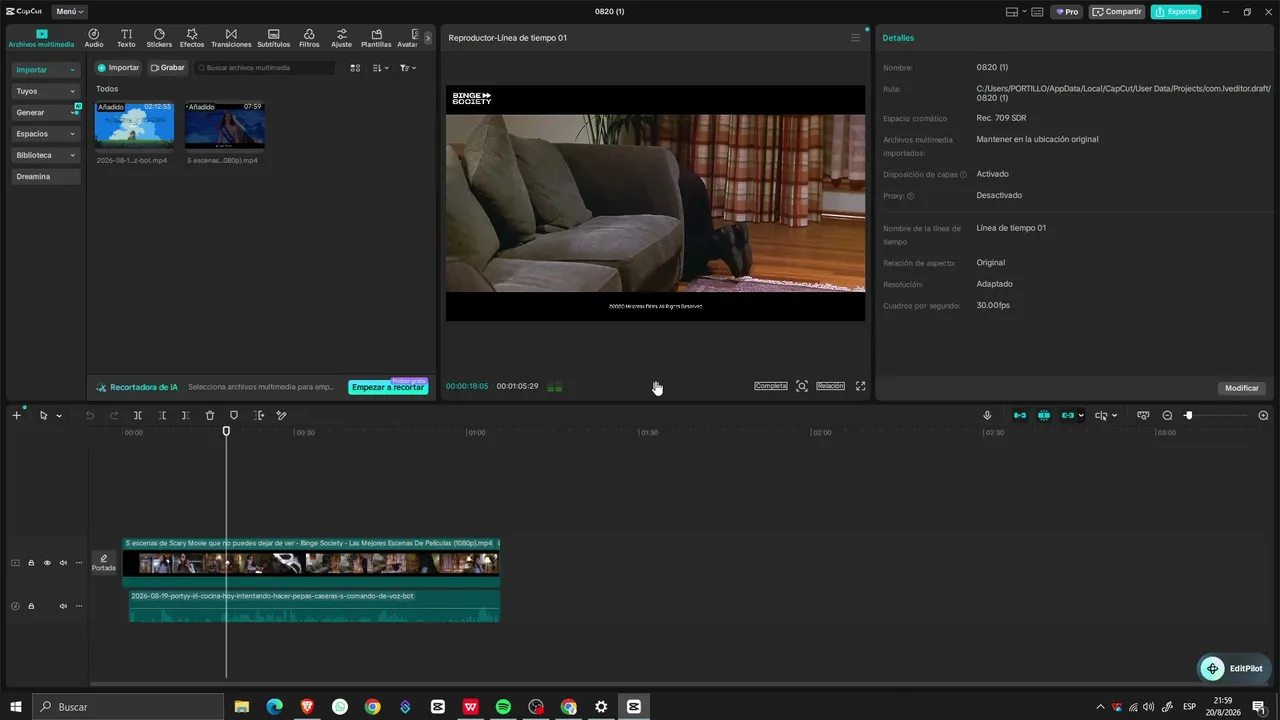
Task: Click the undo arrow icon
Action: [89, 415]
